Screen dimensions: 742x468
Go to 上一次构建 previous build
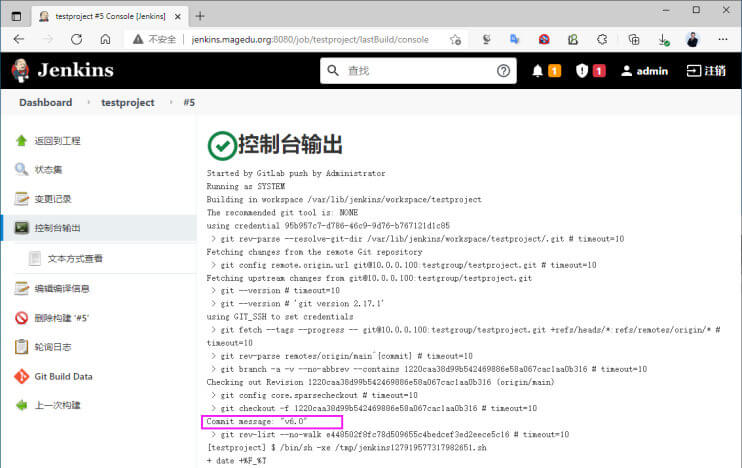pyautogui.click(x=57, y=405)
